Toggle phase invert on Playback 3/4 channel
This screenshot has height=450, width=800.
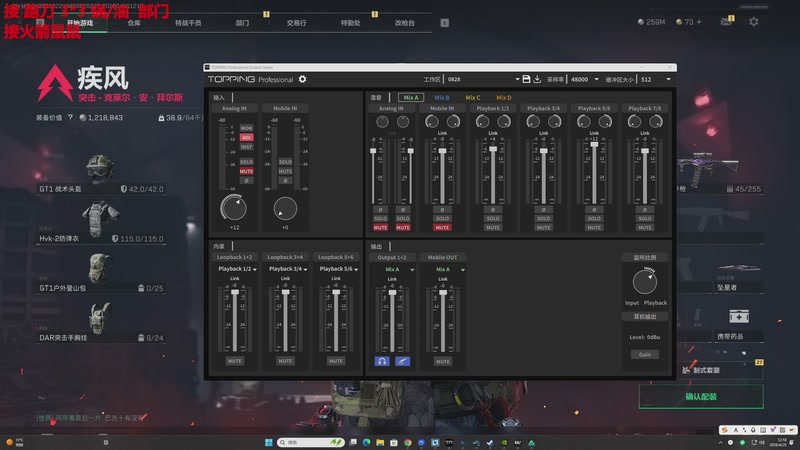tap(543, 210)
